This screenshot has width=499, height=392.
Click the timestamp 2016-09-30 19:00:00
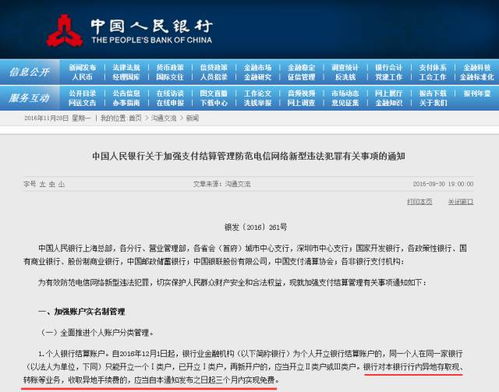click(443, 184)
